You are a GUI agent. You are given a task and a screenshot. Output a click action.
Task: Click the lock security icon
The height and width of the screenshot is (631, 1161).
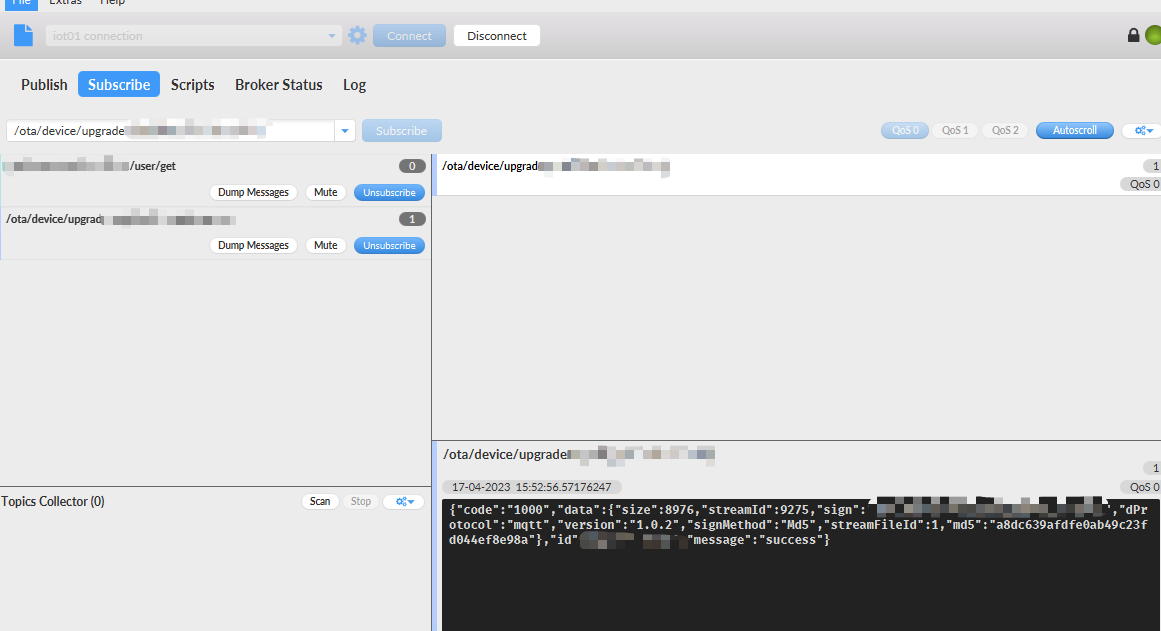click(1133, 35)
